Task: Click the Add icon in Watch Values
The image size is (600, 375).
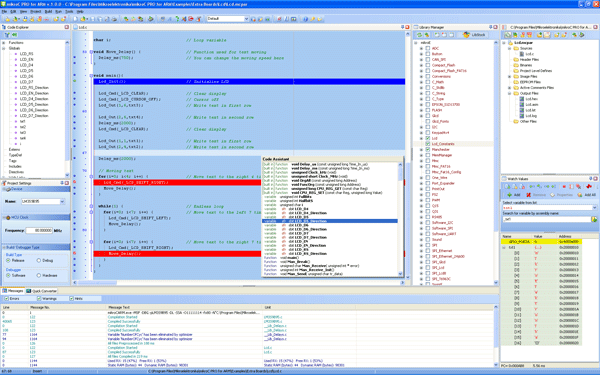Action: click(513, 195)
